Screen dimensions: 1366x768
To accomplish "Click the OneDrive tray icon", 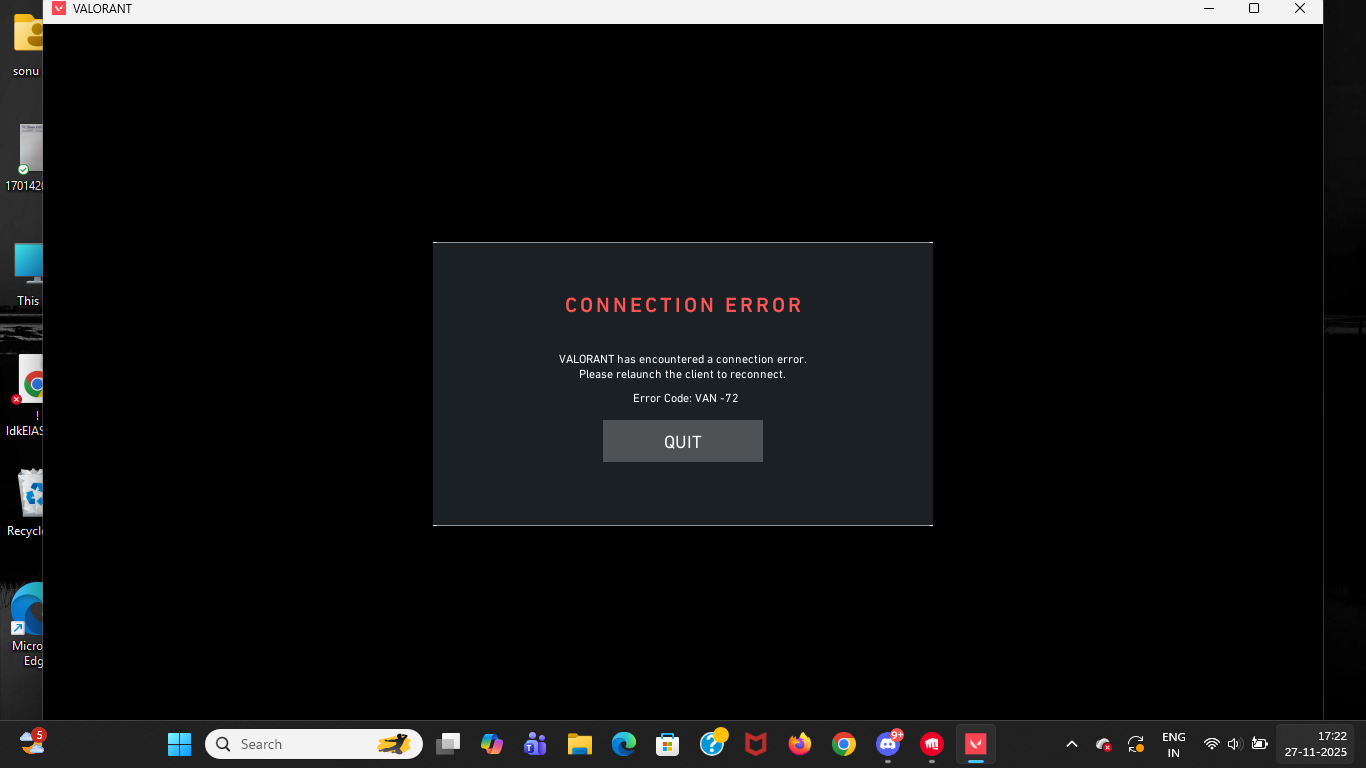I will [x=1104, y=744].
